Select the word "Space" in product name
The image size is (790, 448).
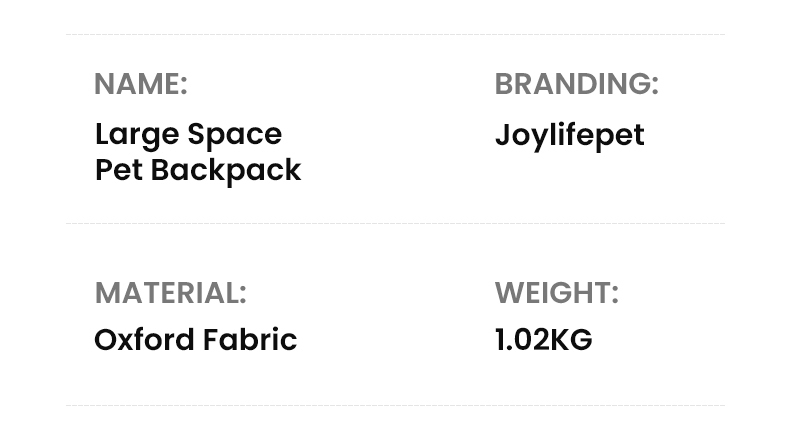click(235, 134)
